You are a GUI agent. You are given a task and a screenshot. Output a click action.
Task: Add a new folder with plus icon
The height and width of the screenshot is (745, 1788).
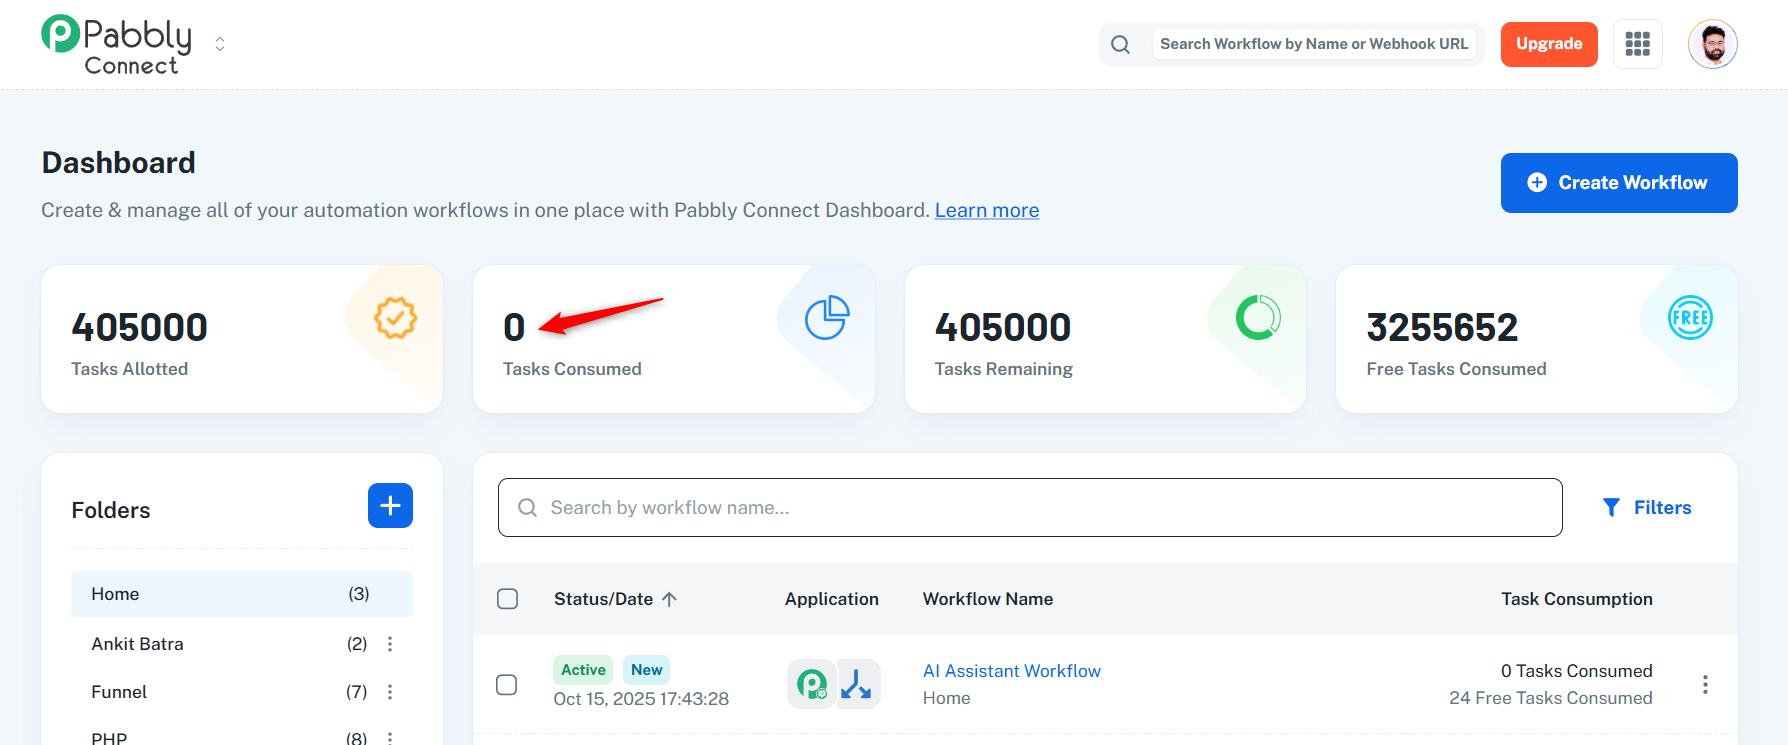(390, 506)
